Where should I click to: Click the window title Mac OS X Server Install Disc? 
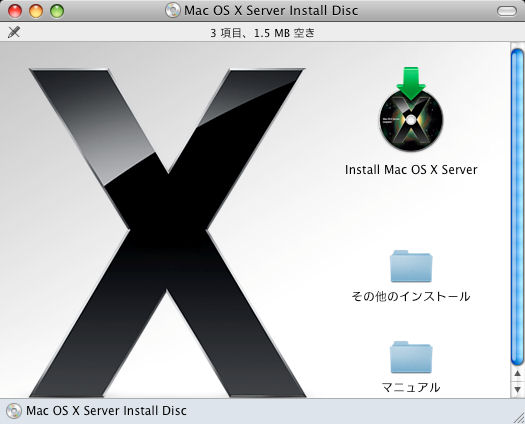pos(271,10)
